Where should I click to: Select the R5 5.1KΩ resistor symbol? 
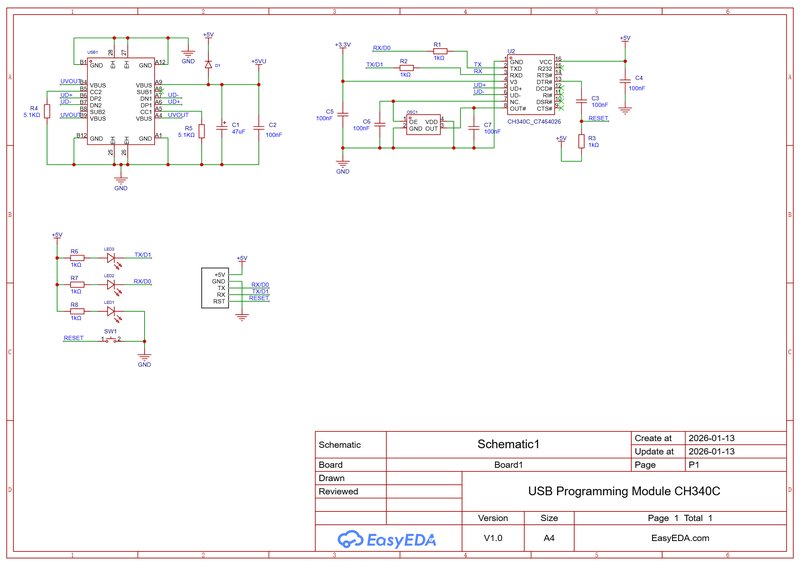pos(202,132)
